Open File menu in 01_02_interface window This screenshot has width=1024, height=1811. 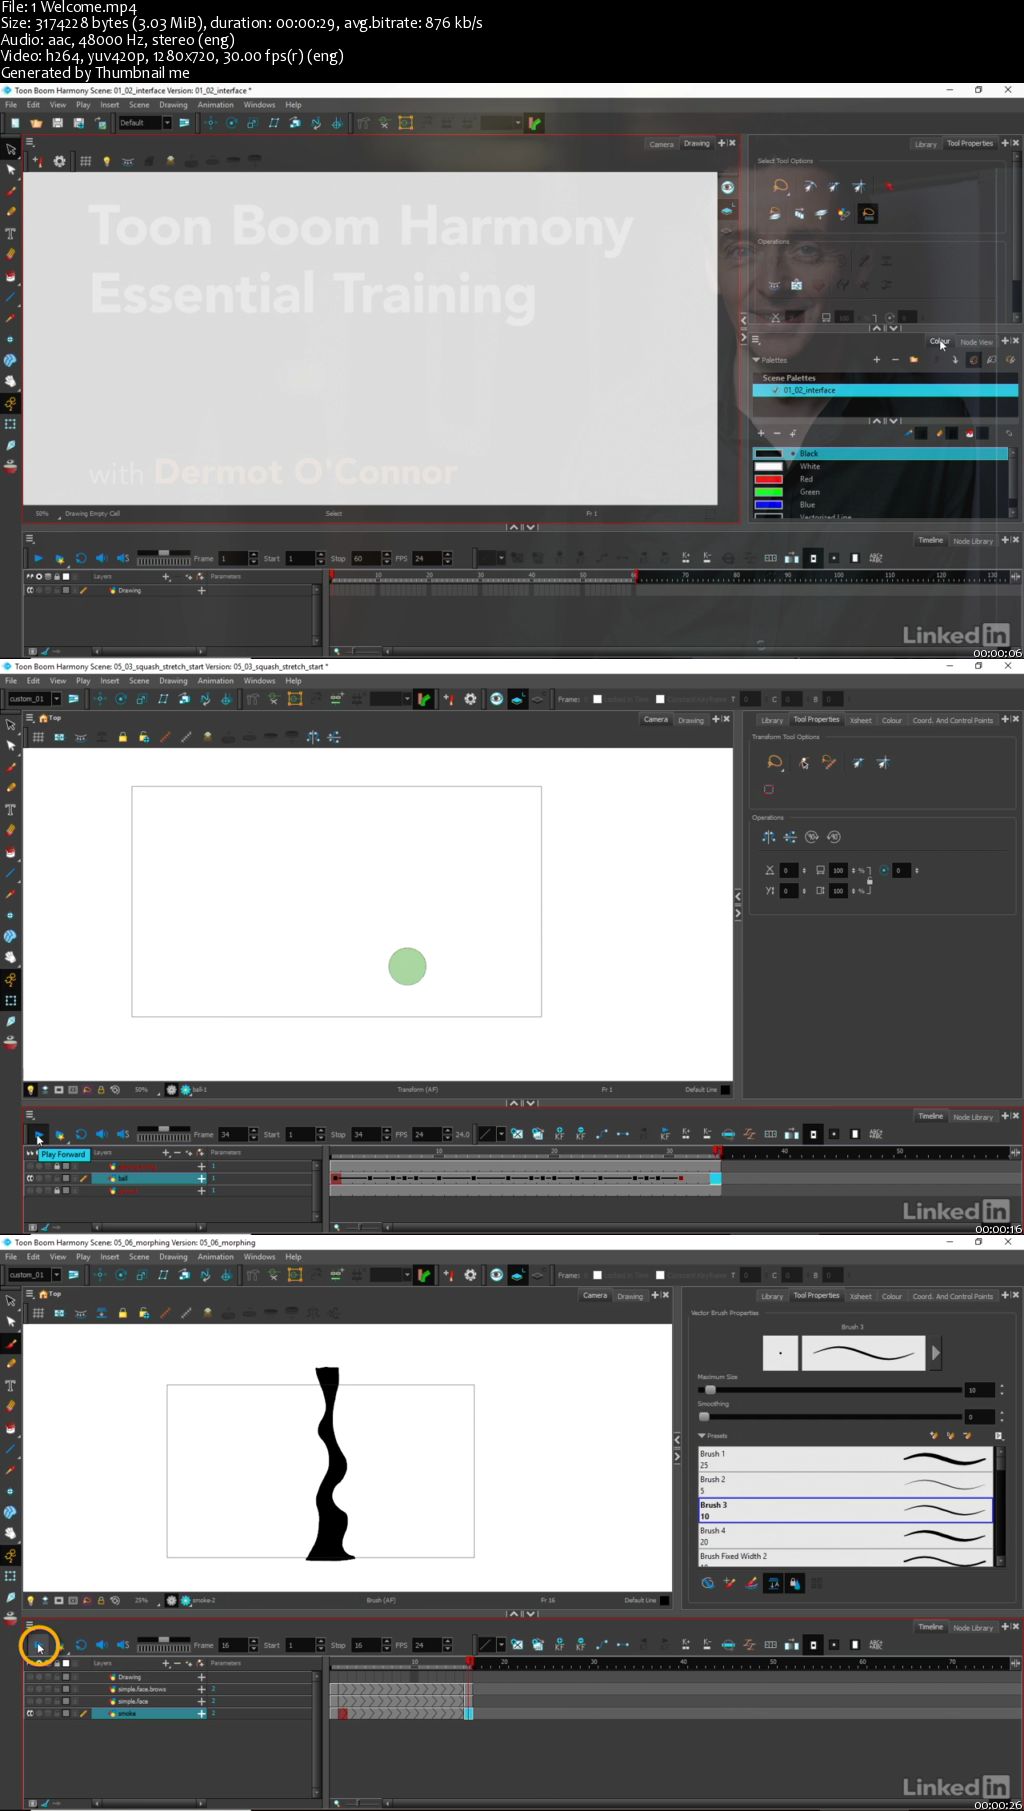pyautogui.click(x=11, y=105)
